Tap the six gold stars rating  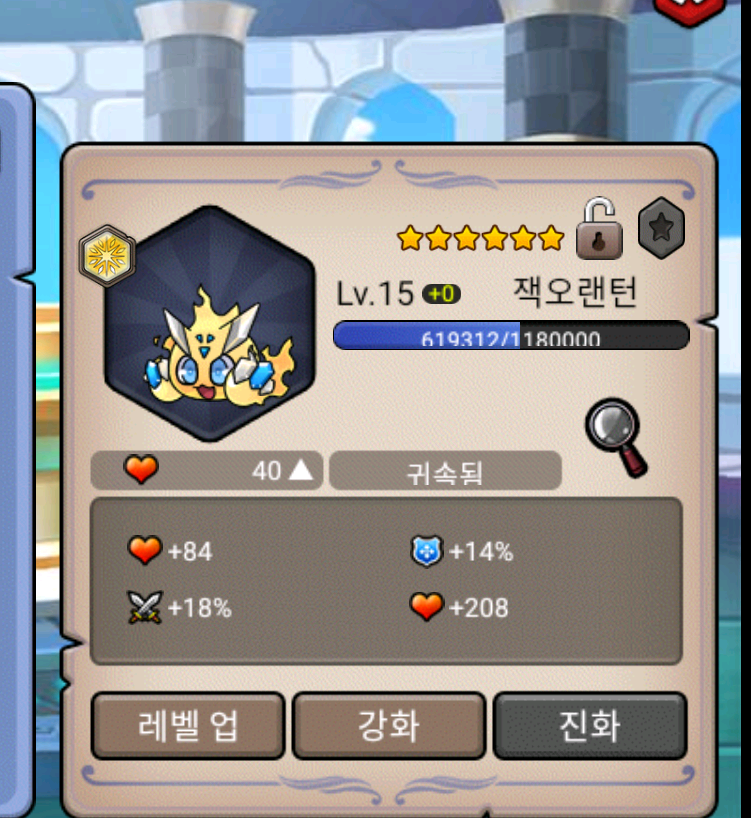tap(481, 238)
